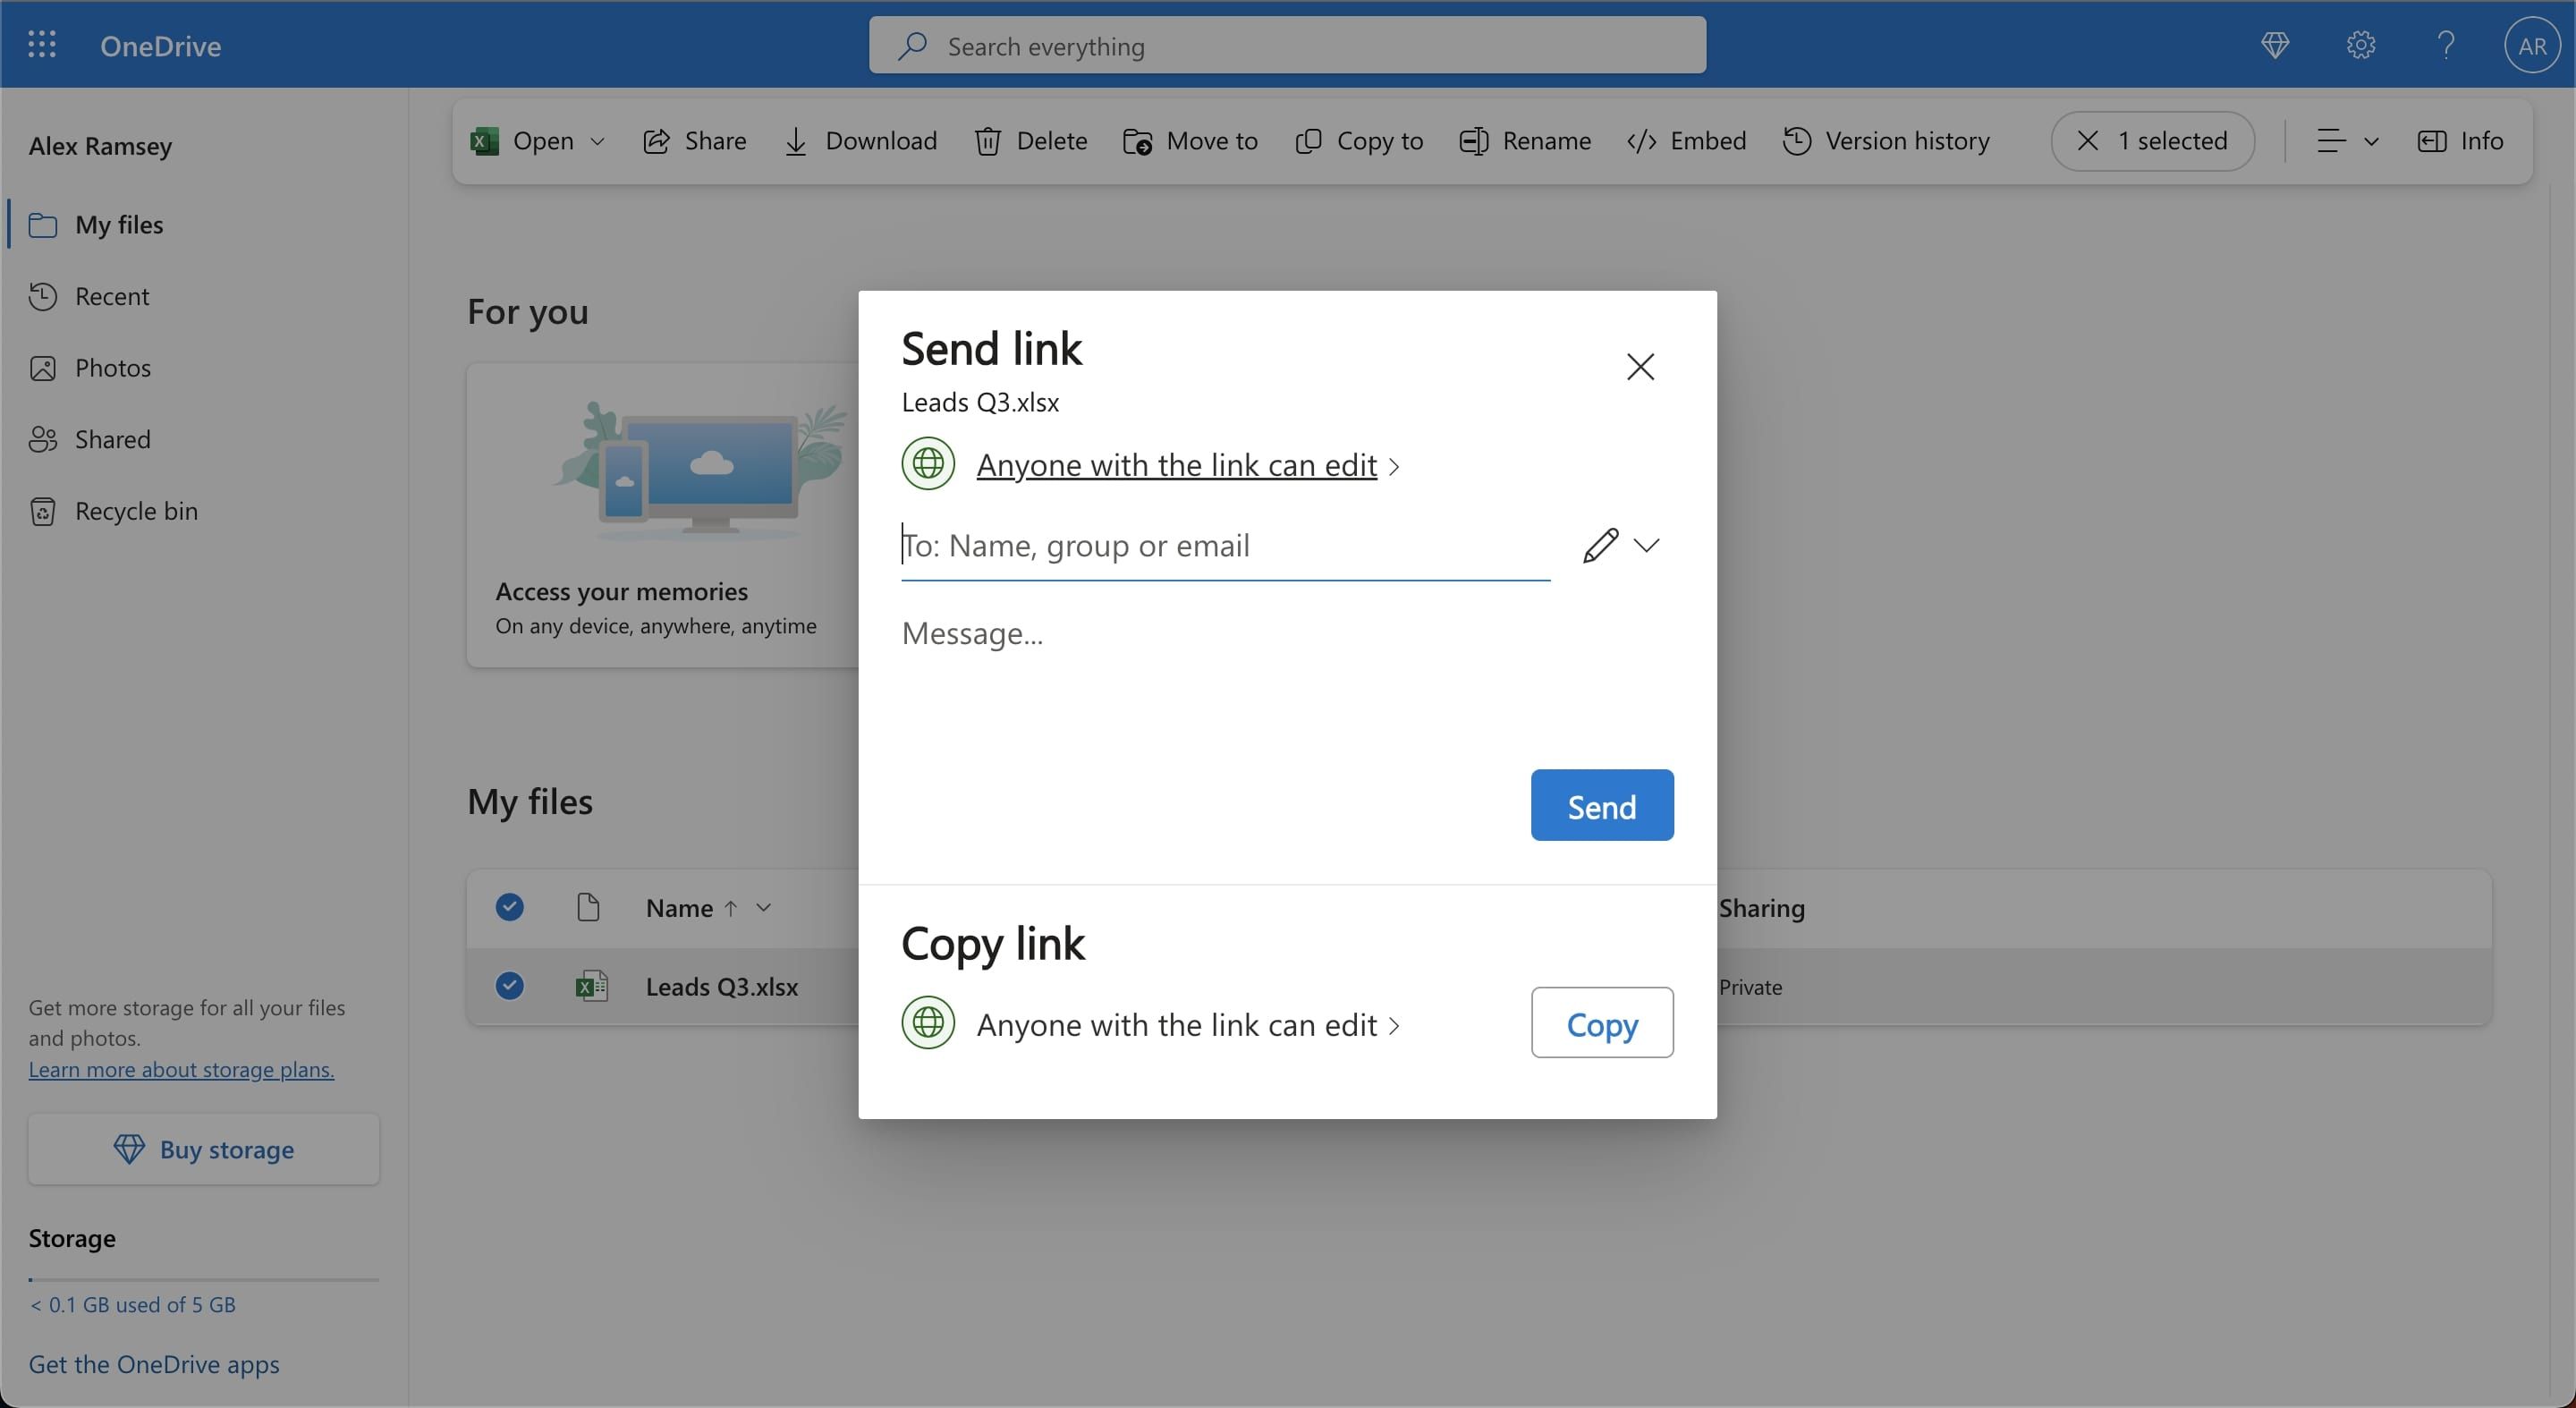Click the Download icon in the toolbar

pos(795,141)
